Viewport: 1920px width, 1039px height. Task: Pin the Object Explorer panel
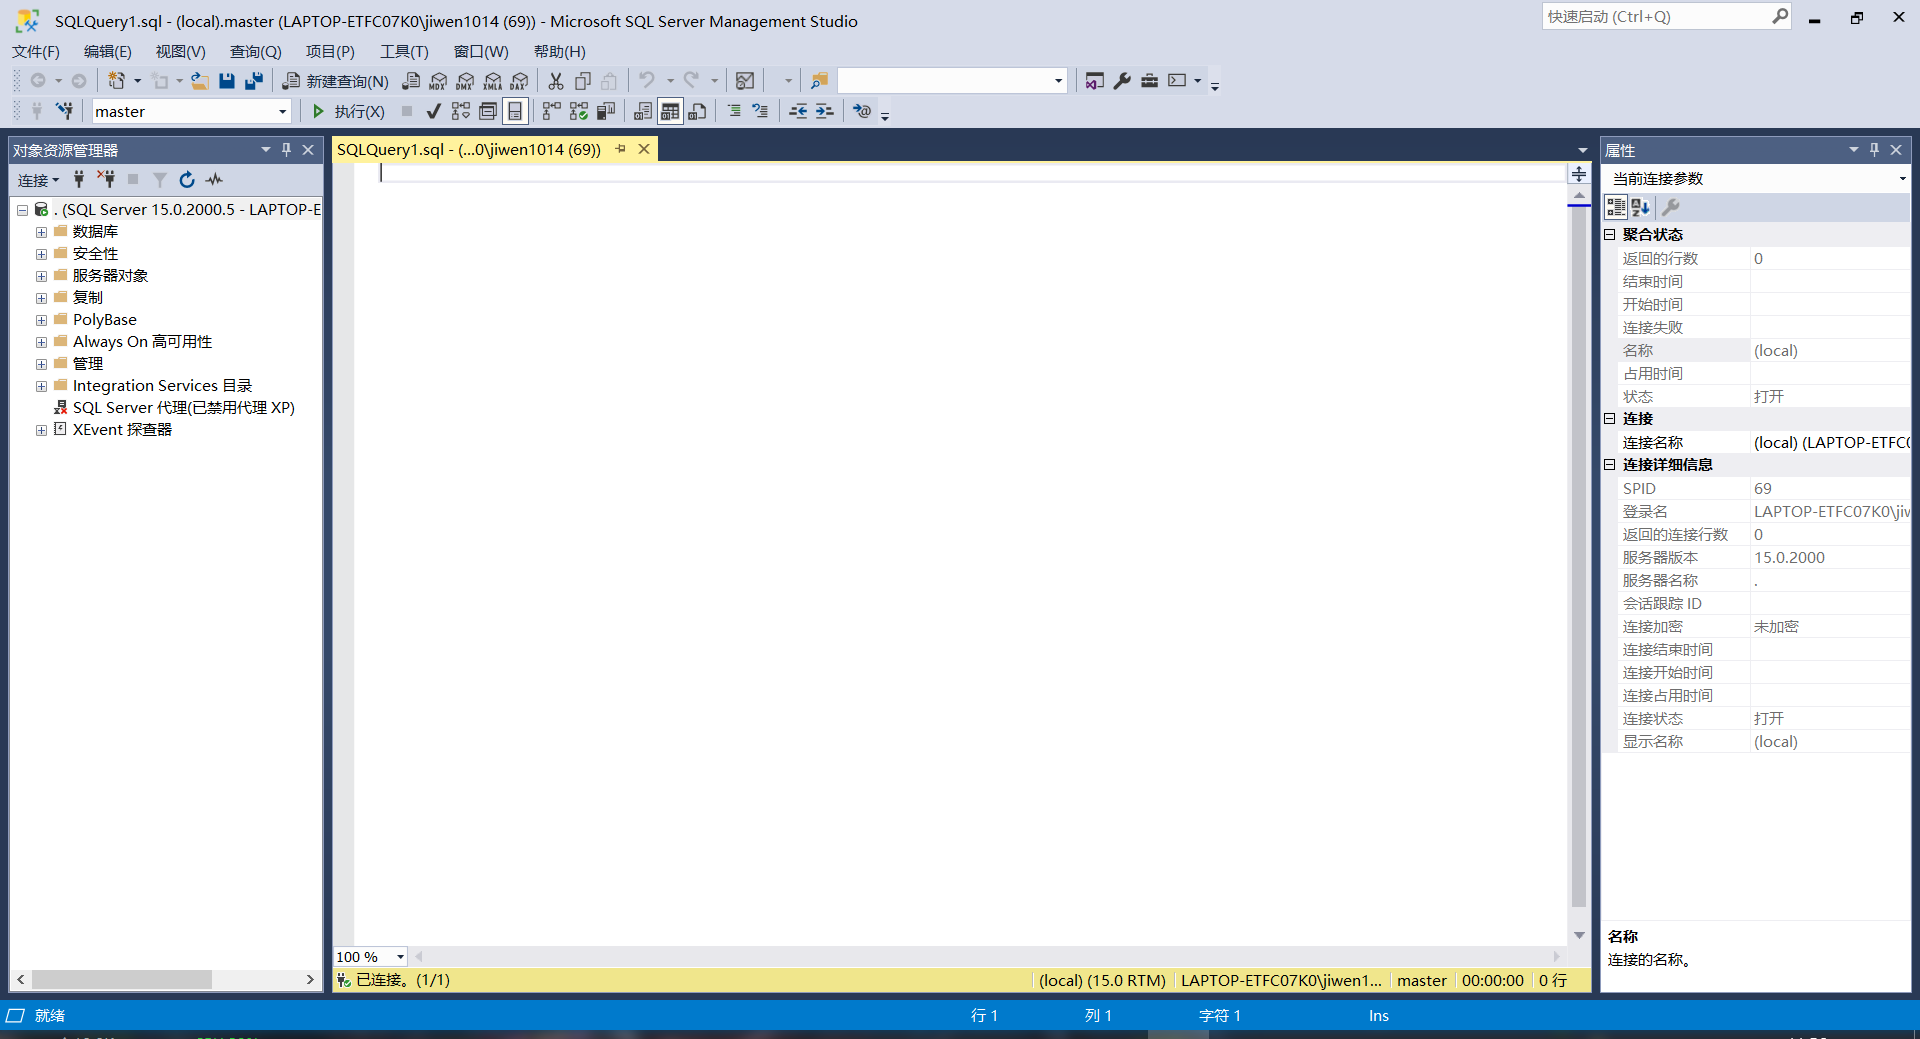pos(286,150)
